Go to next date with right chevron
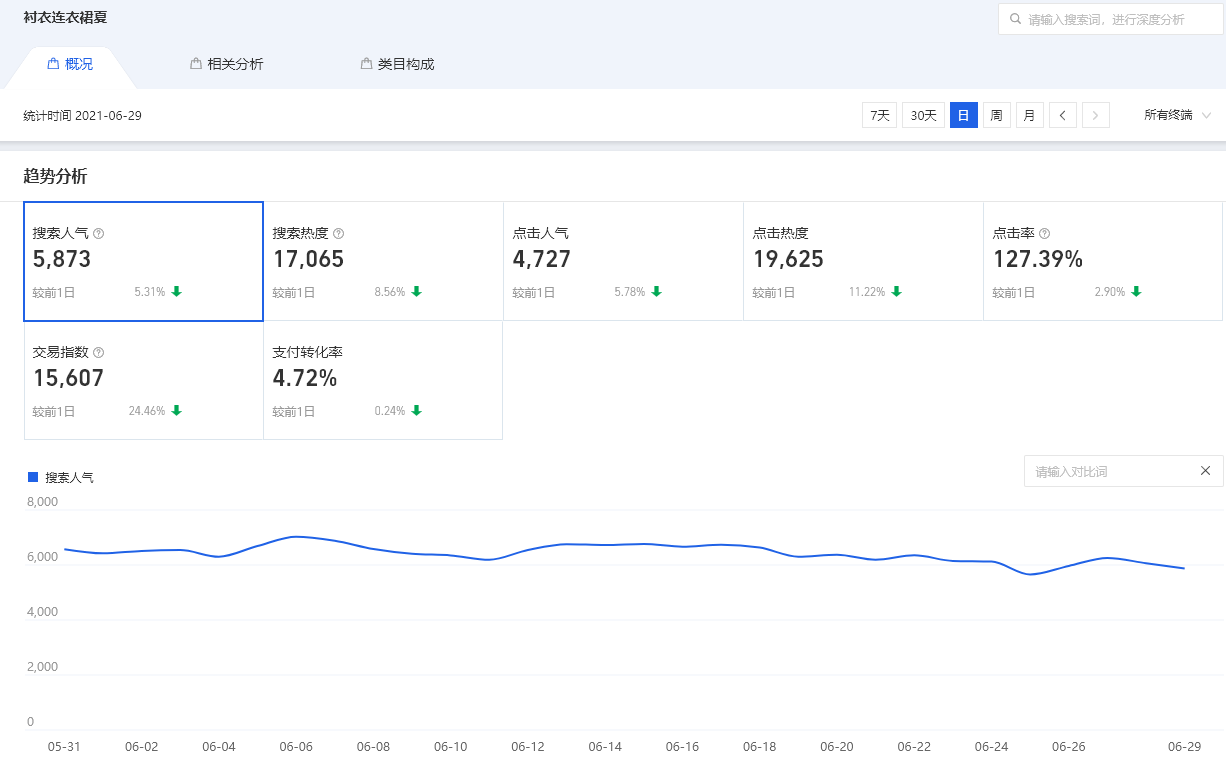Screen dimensions: 1226x760 pyautogui.click(x=1096, y=115)
